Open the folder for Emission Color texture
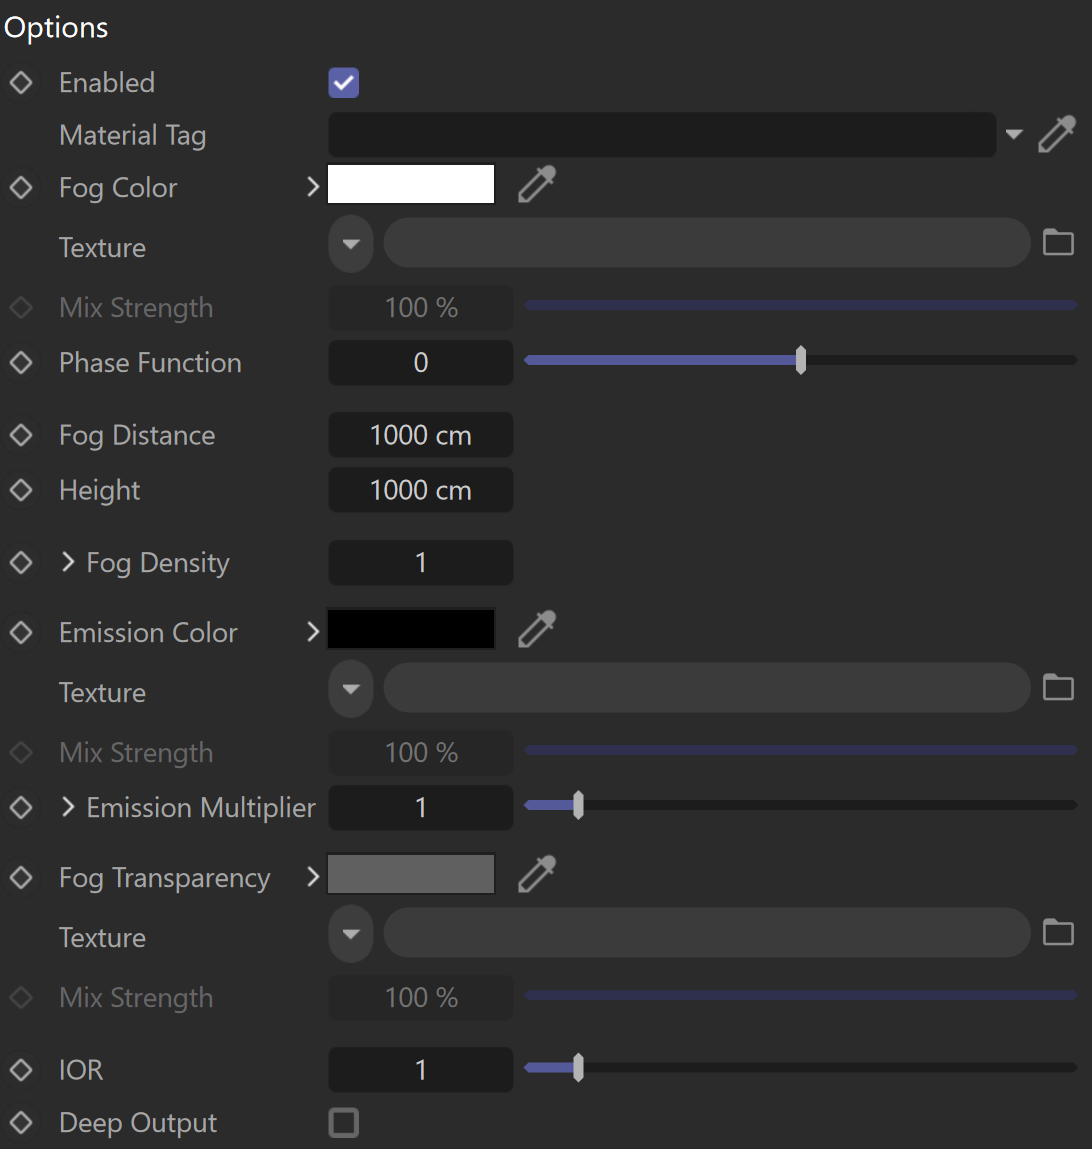 1058,687
